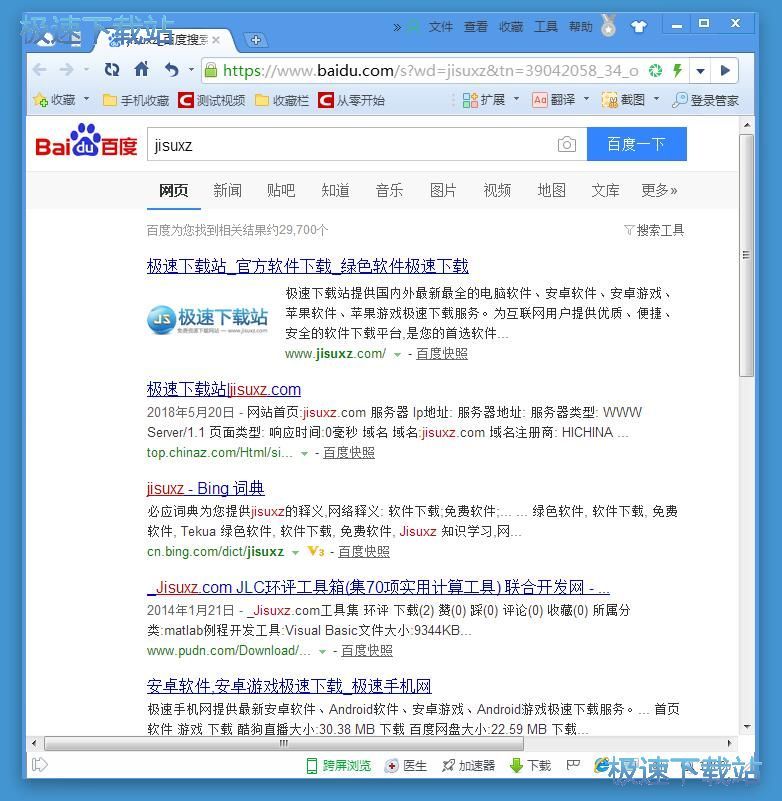
Task: Expand the address bar history dropdown
Action: (x=701, y=71)
